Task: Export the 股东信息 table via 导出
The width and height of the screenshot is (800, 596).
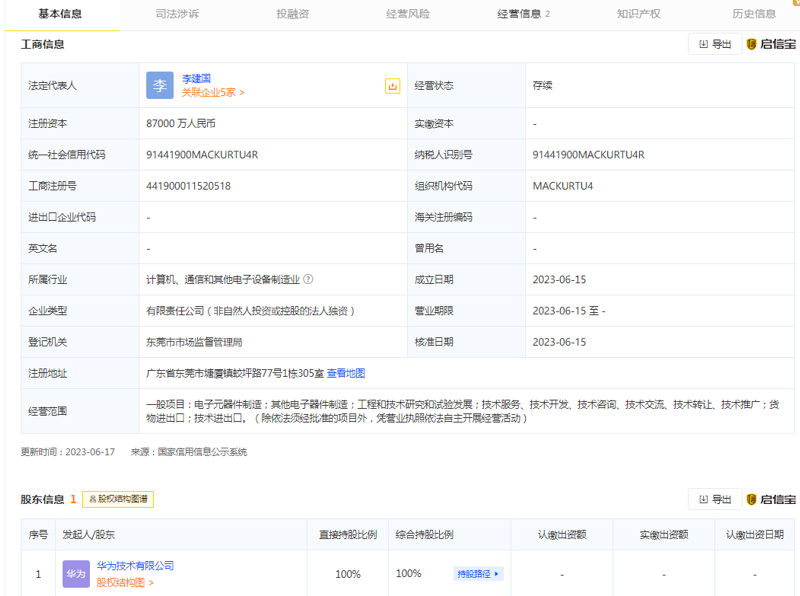Action: (x=715, y=499)
